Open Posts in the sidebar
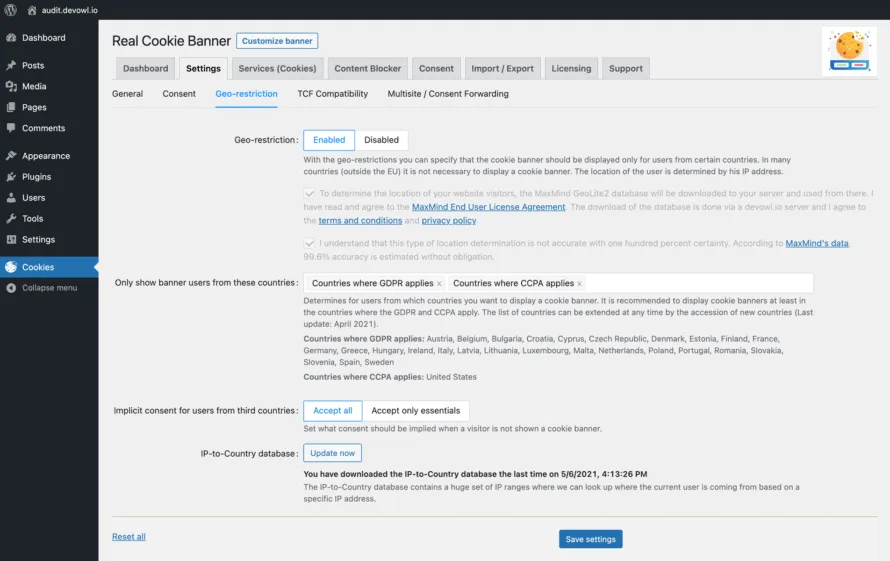The image size is (890, 561). click(33, 65)
